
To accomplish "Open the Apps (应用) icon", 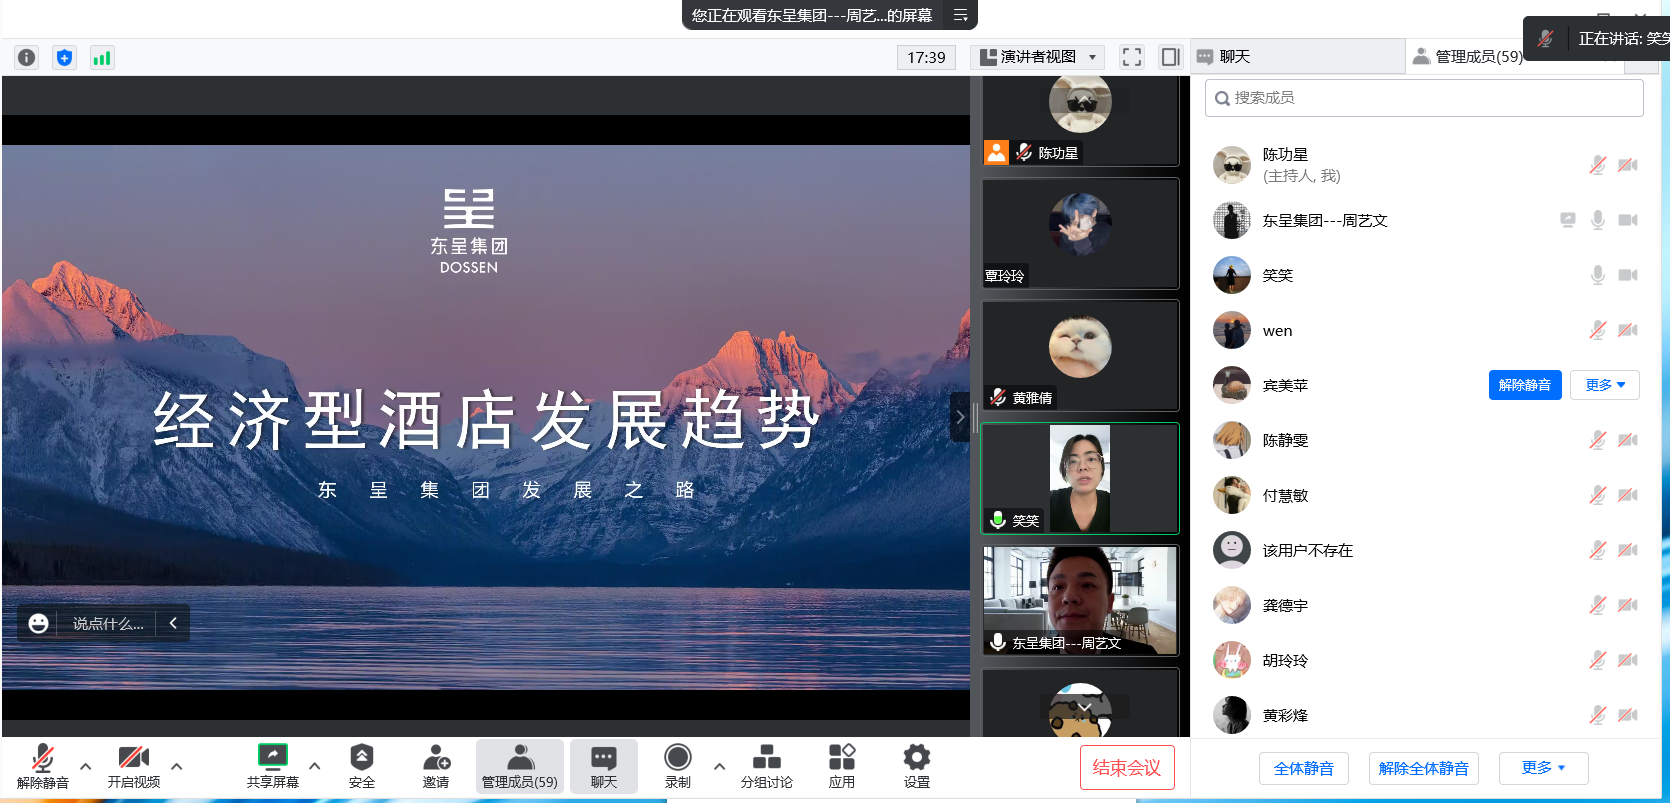I will [841, 766].
